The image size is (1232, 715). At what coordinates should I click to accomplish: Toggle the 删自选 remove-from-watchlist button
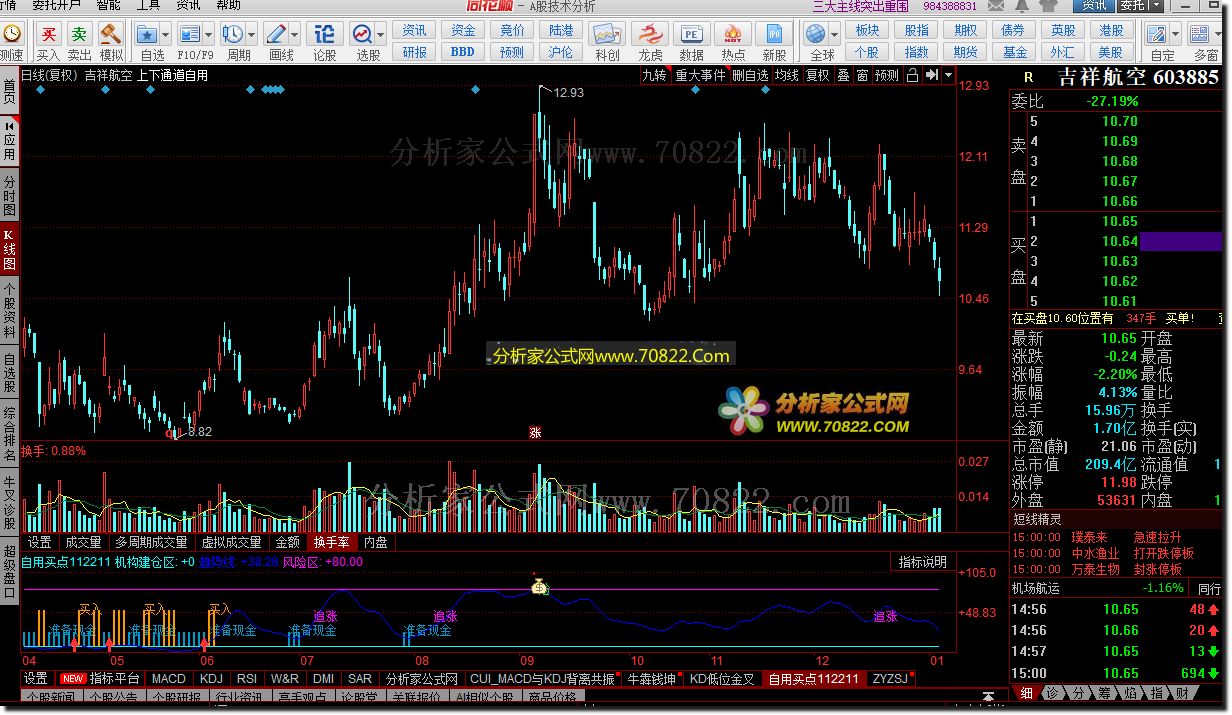coord(750,75)
